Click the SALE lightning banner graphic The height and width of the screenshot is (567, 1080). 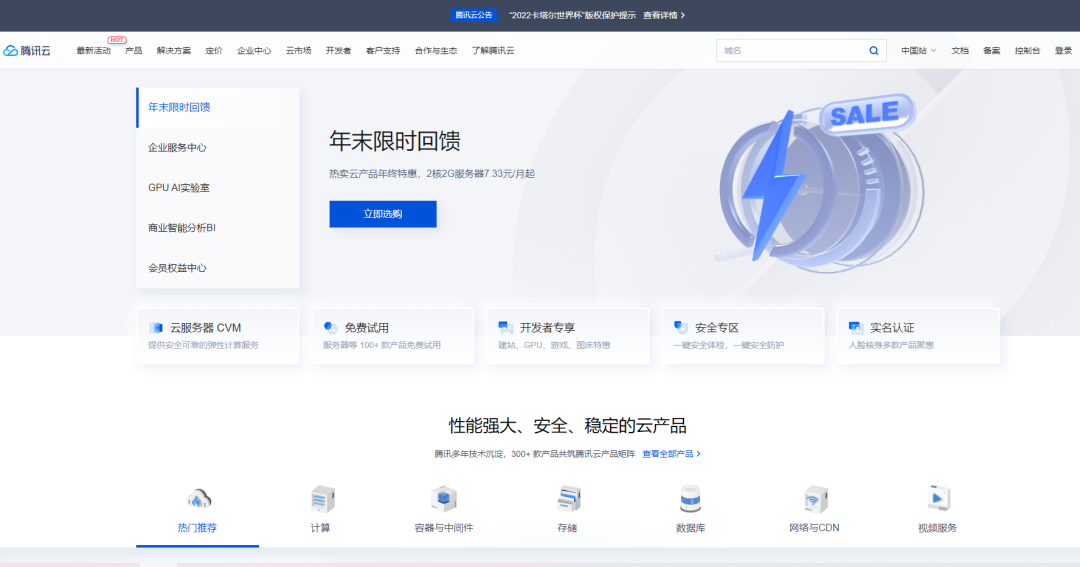(x=820, y=183)
